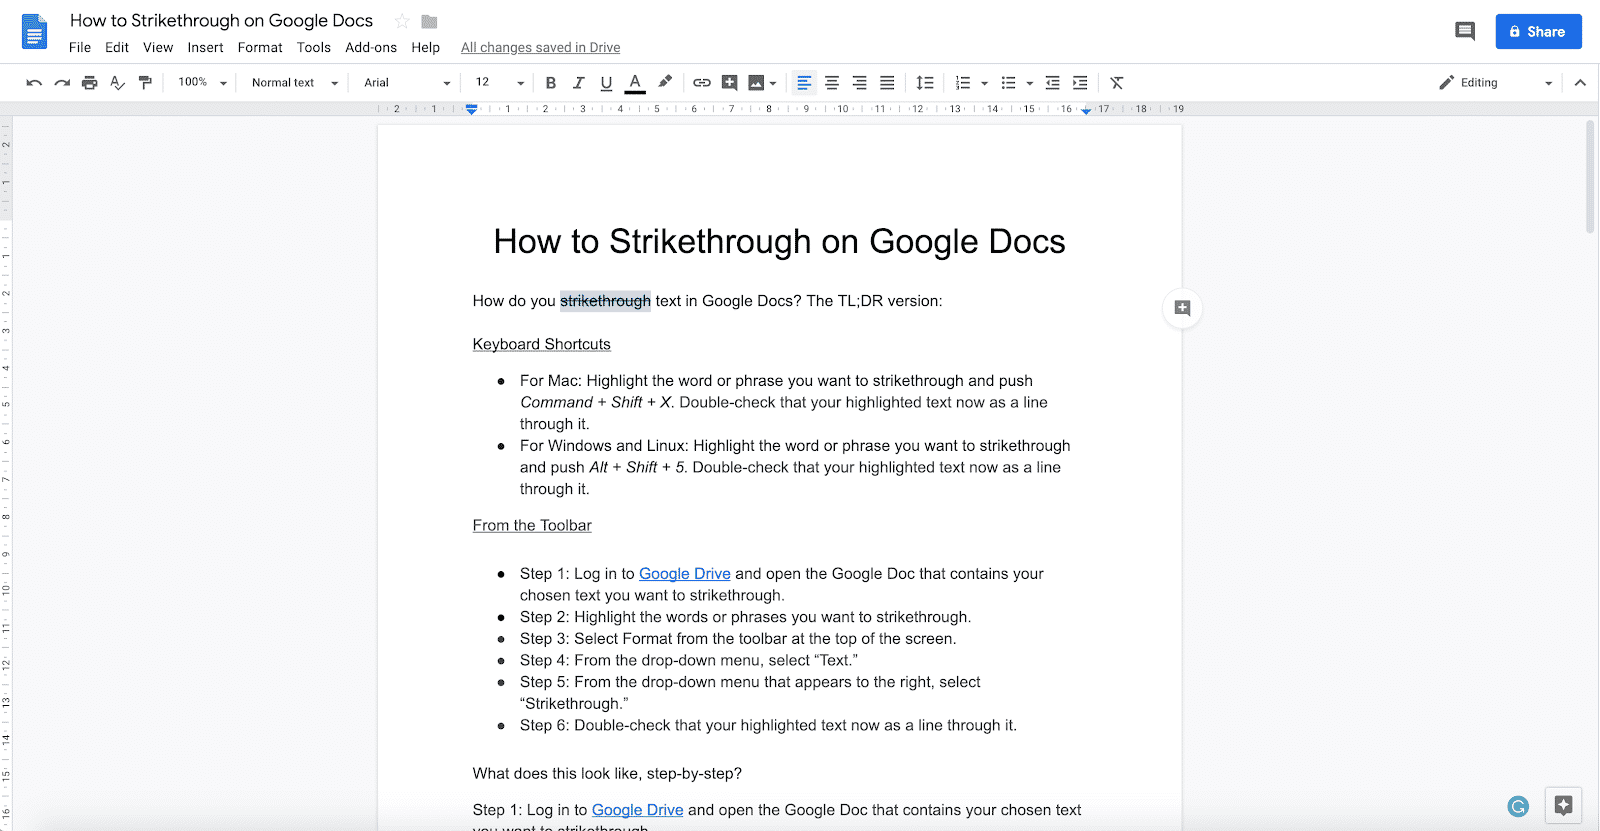This screenshot has height=831, width=1600.
Task: Open line spacing options
Action: coord(925,83)
